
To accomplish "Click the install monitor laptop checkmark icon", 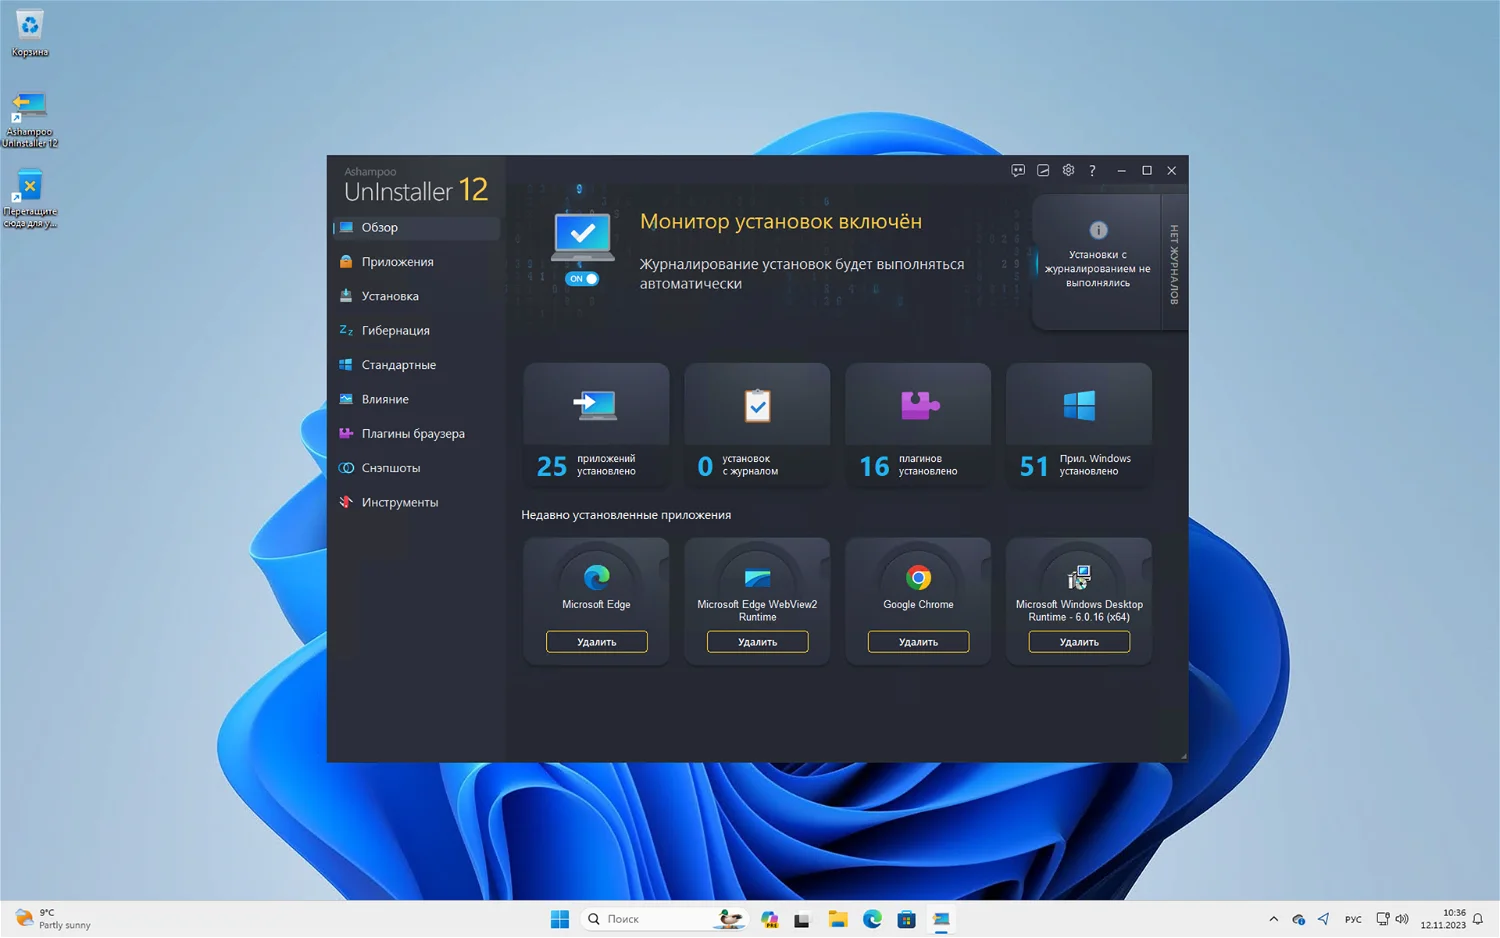I will (x=583, y=237).
